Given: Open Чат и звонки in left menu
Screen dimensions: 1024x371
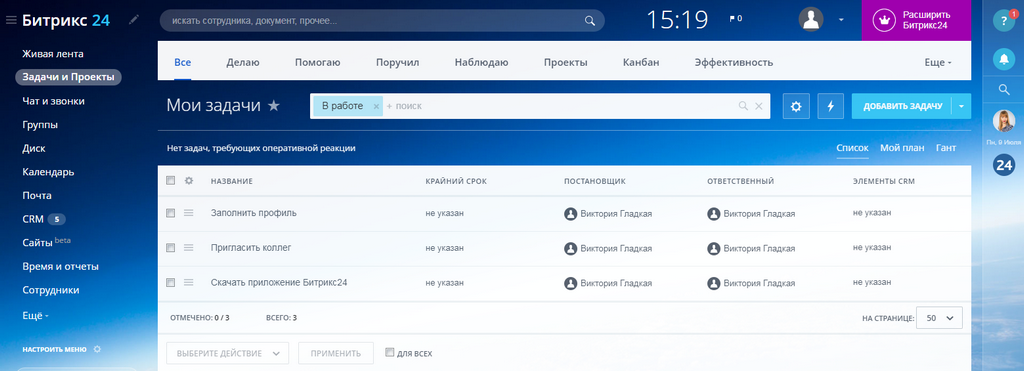Looking at the screenshot, I should coord(53,101).
